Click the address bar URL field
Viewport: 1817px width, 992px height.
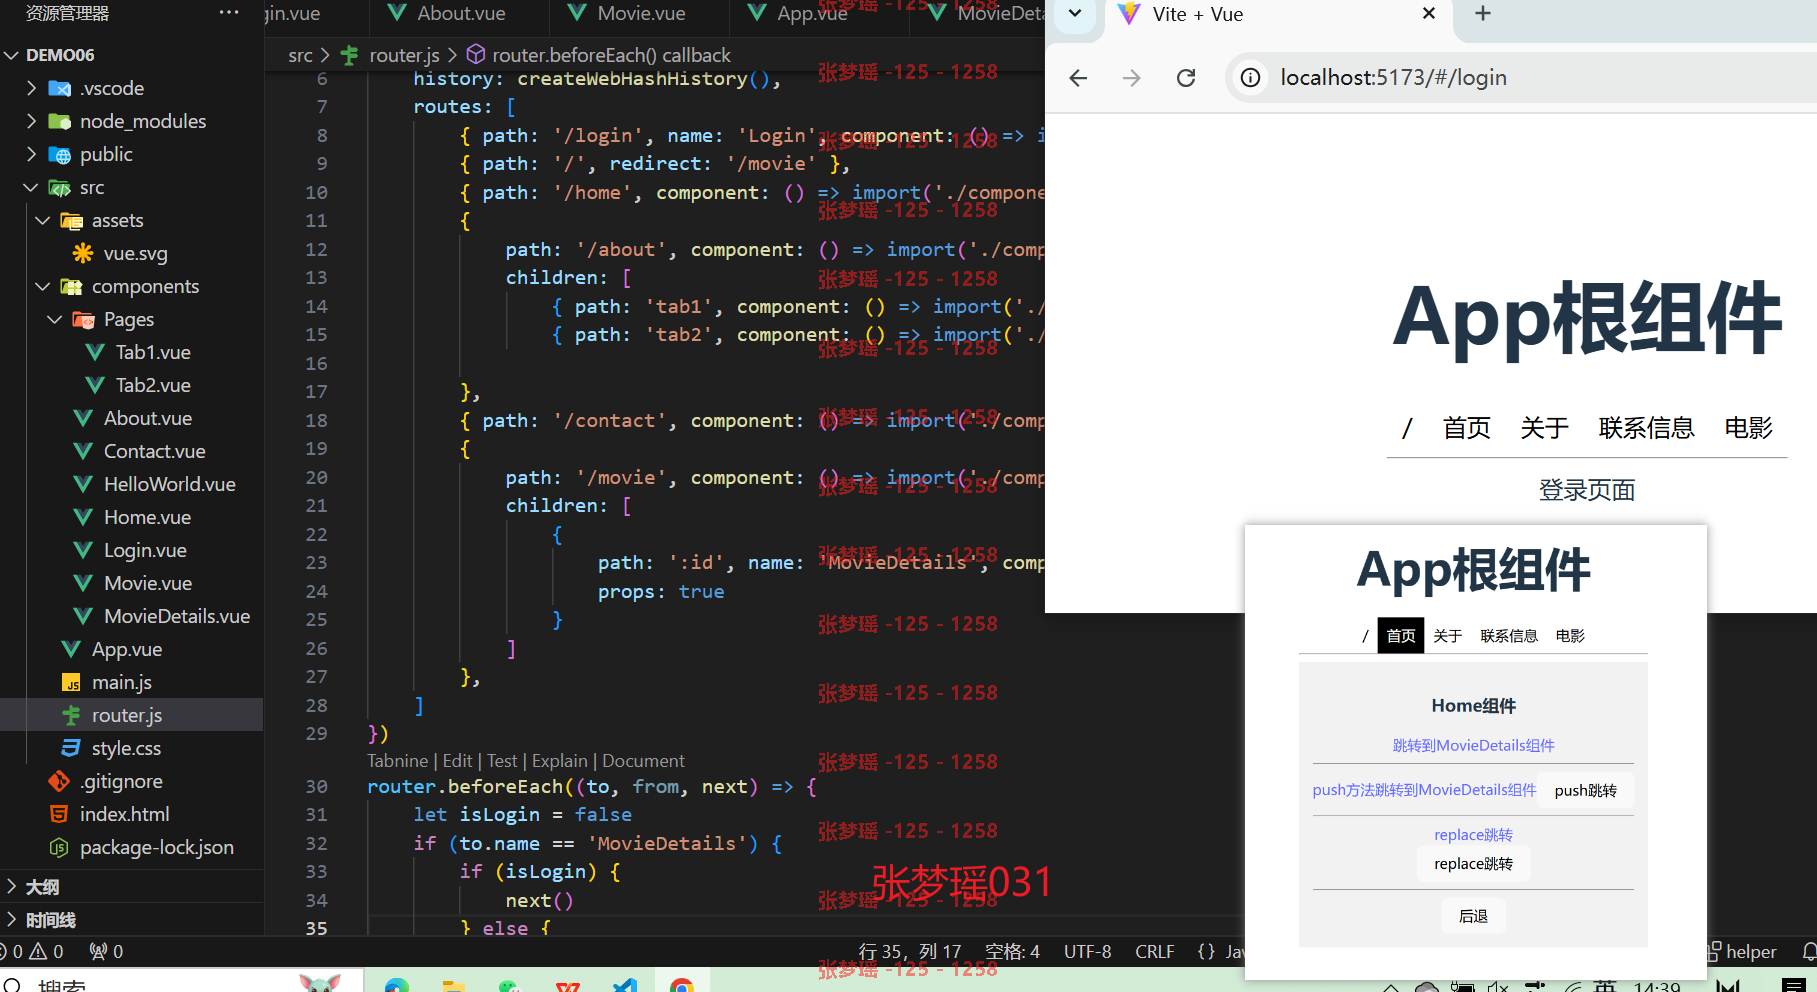(x=1393, y=78)
